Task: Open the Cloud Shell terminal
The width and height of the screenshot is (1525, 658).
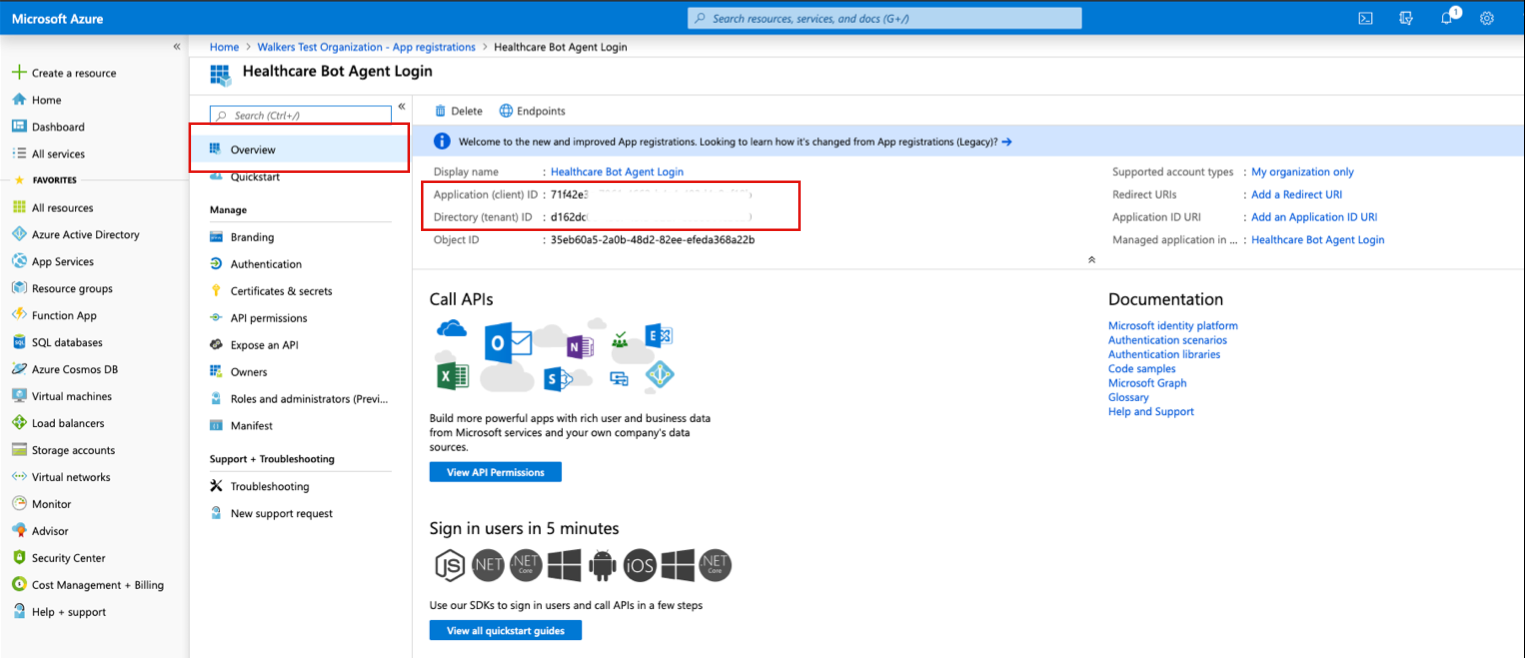Action: (x=1364, y=17)
